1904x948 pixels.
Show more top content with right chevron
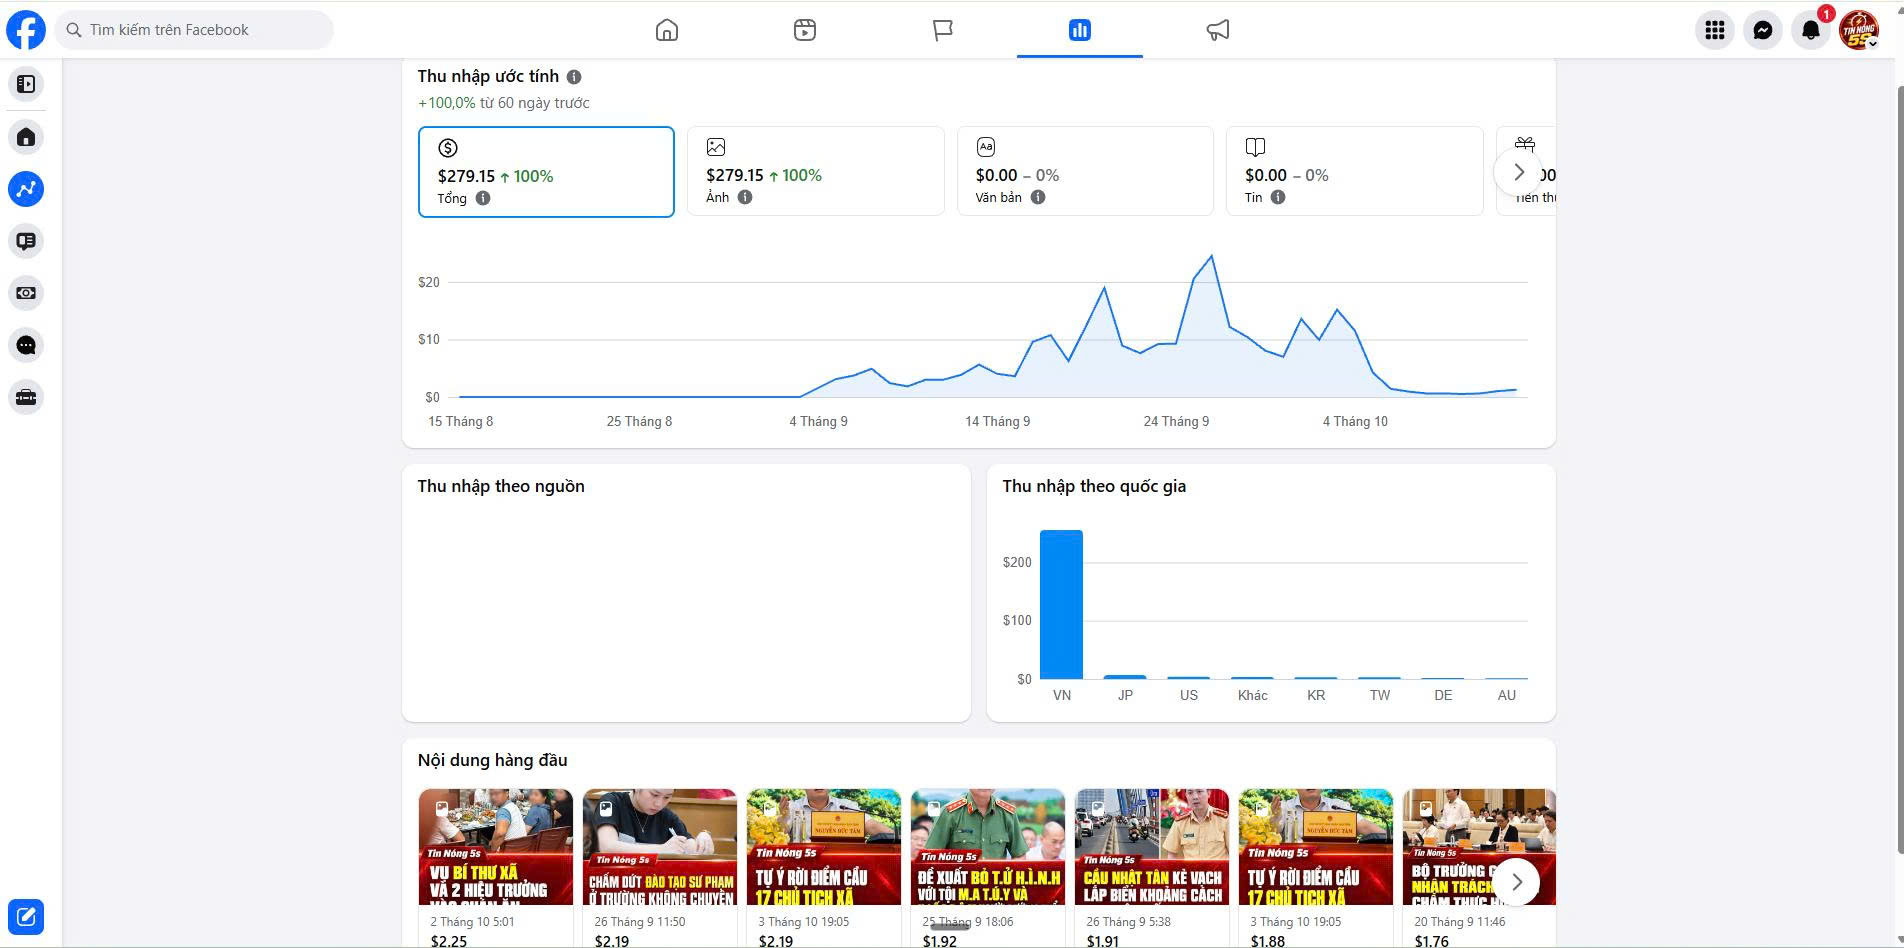(1516, 882)
